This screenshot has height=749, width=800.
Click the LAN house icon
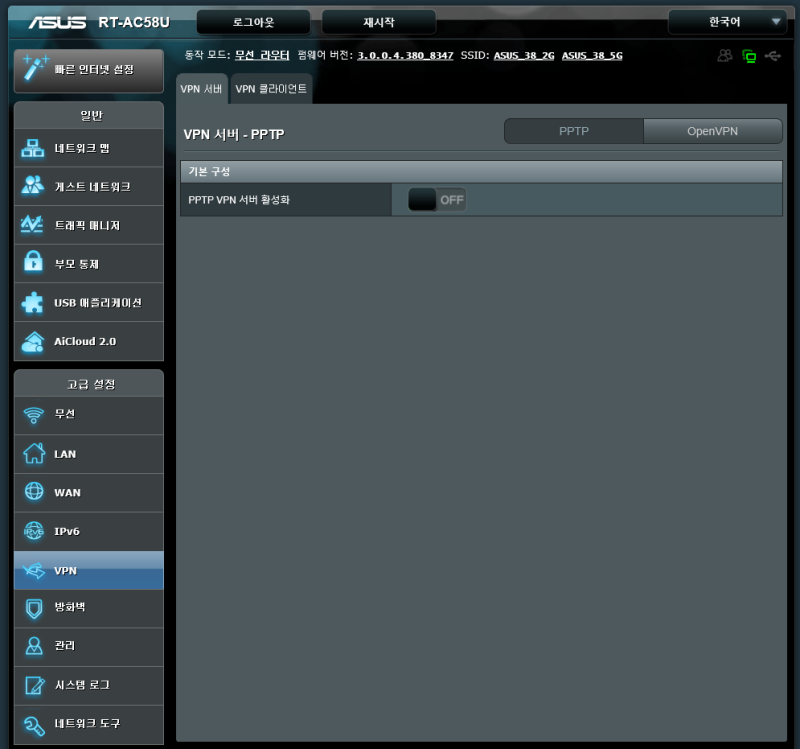click(34, 453)
